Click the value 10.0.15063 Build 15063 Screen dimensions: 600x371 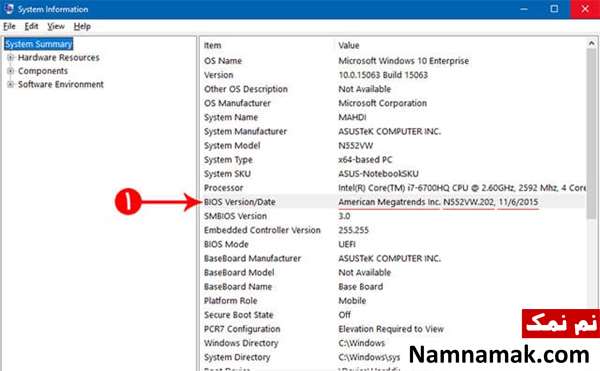coord(383,75)
